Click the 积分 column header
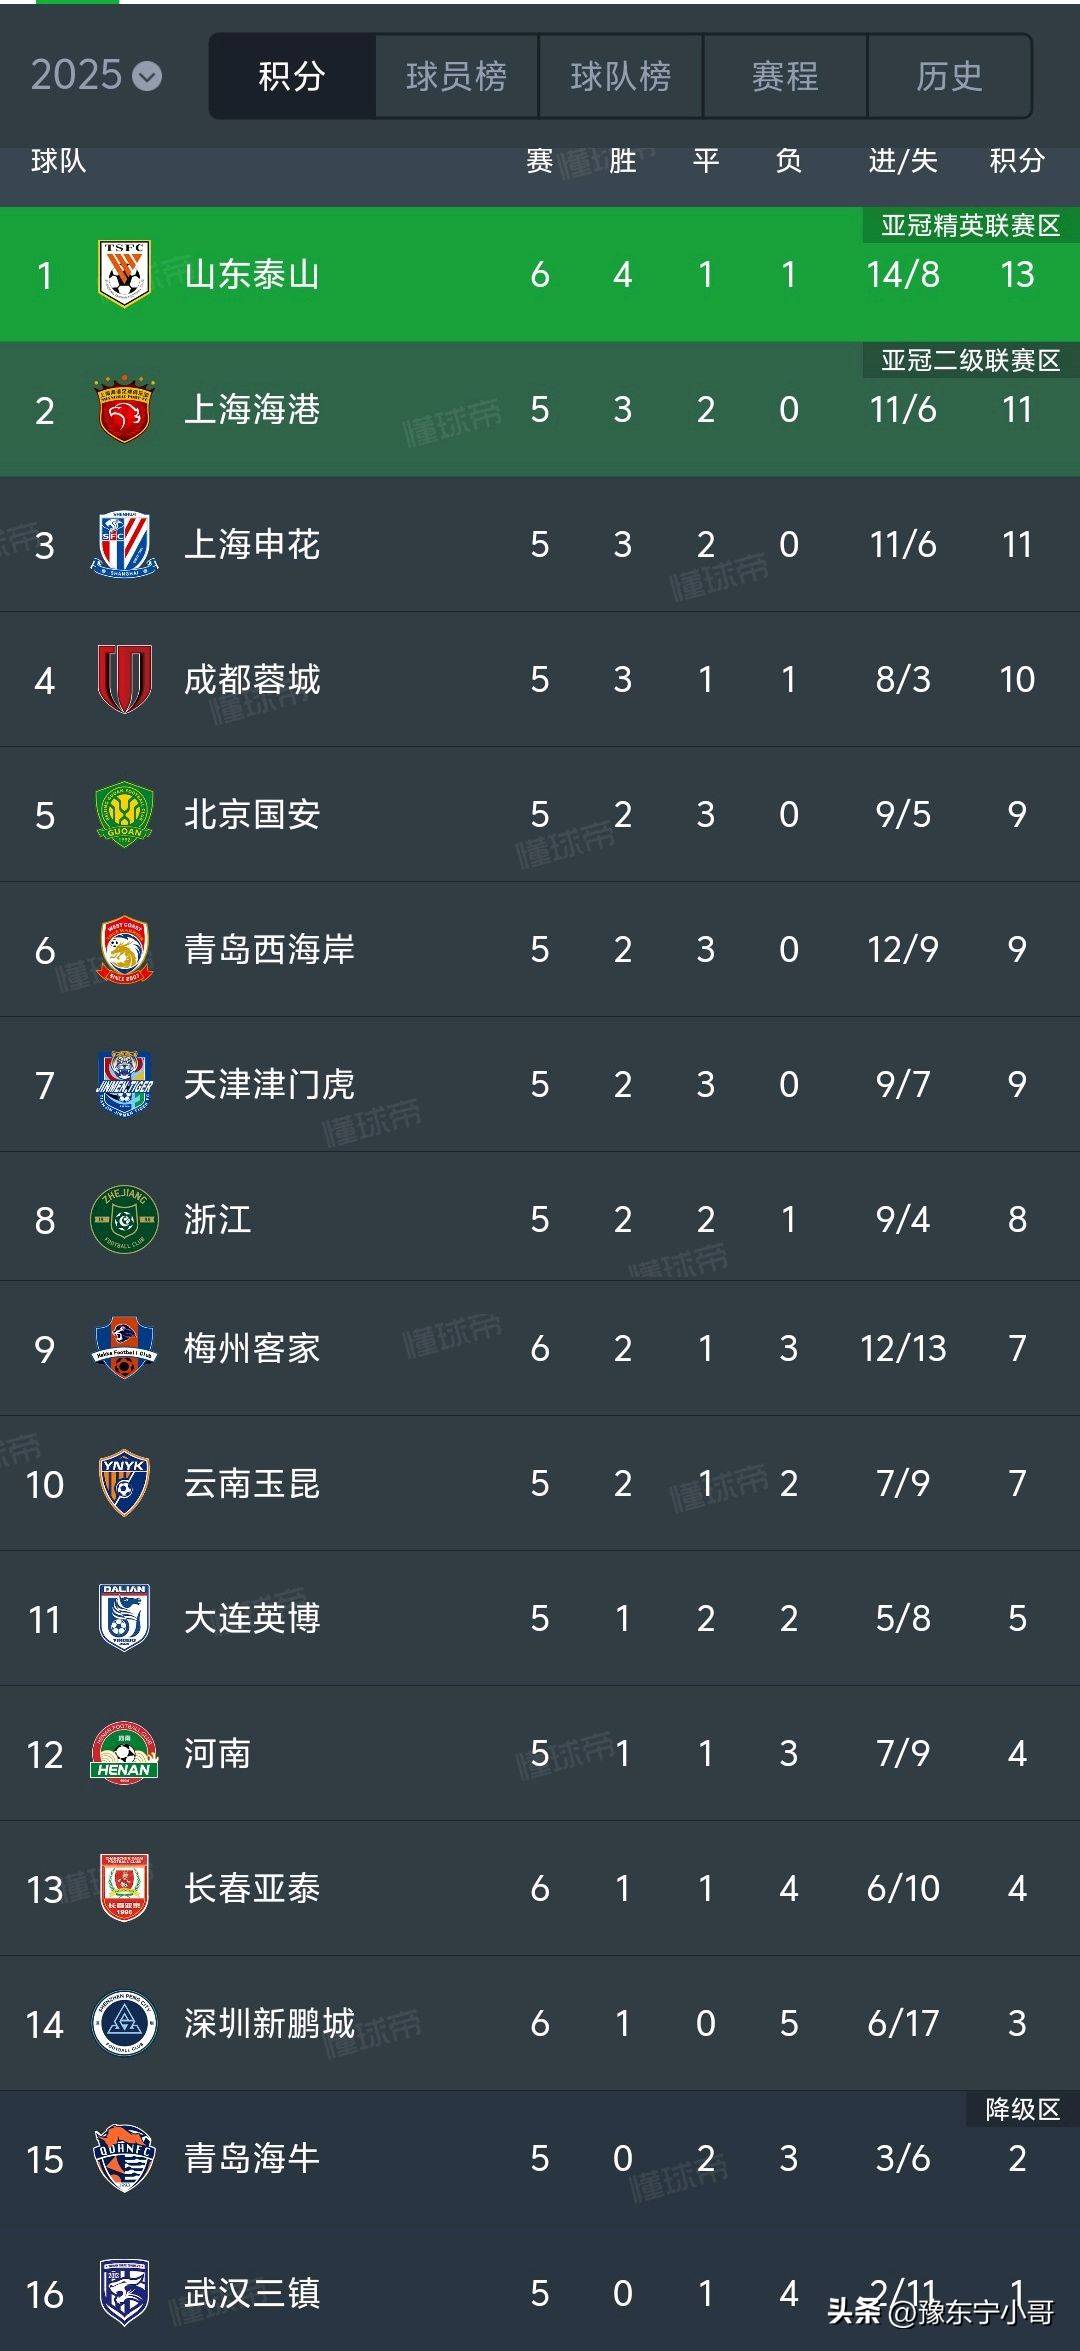Screen dimensions: 1080x2351 pos(1016,160)
